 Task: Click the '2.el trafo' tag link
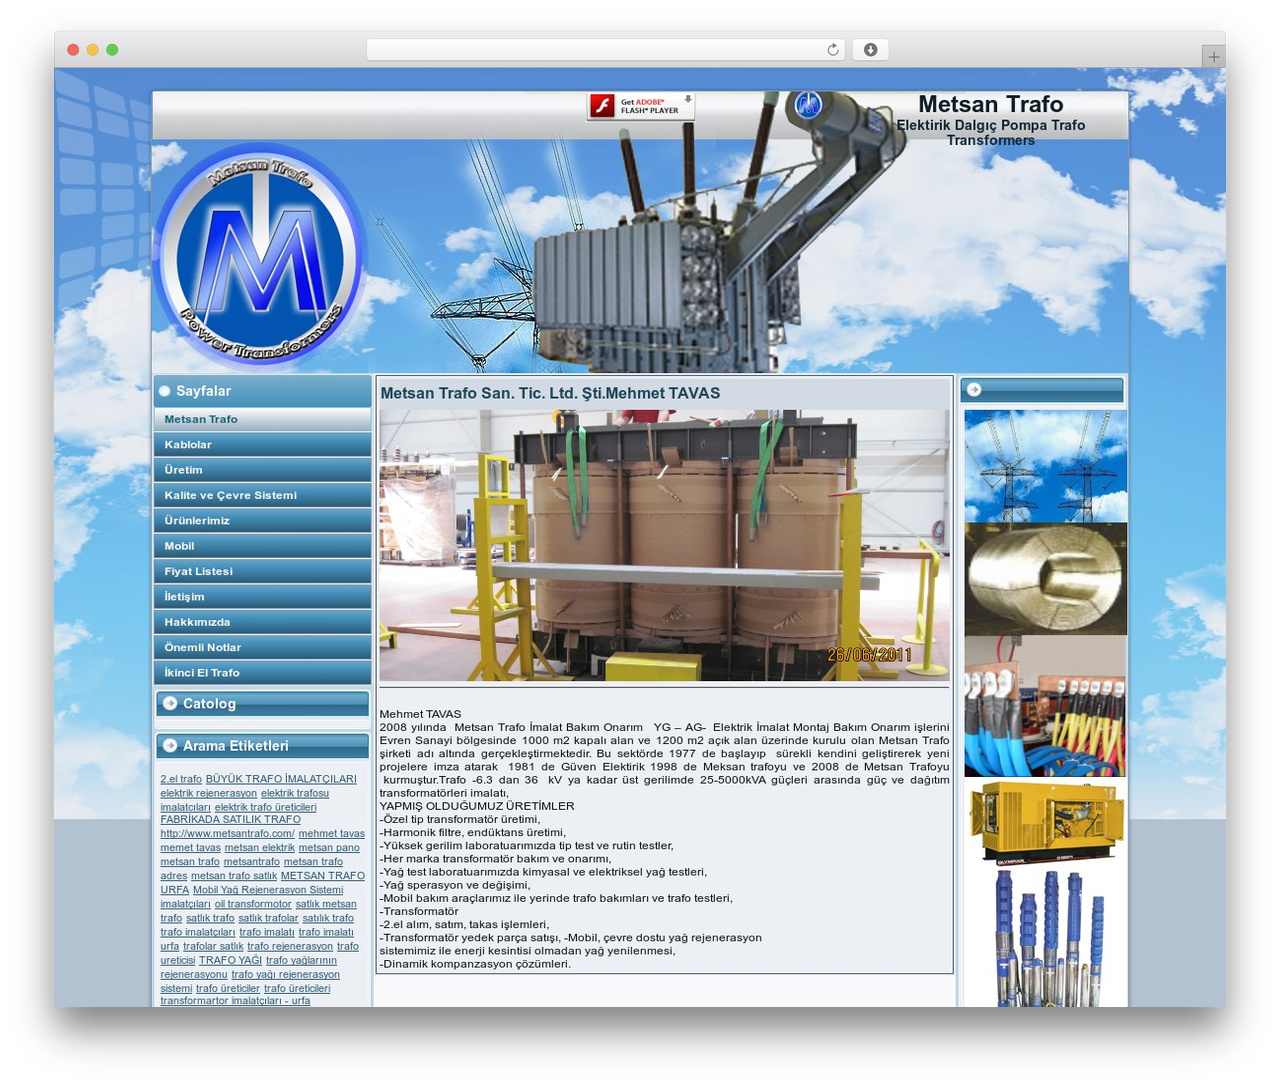[x=181, y=779]
